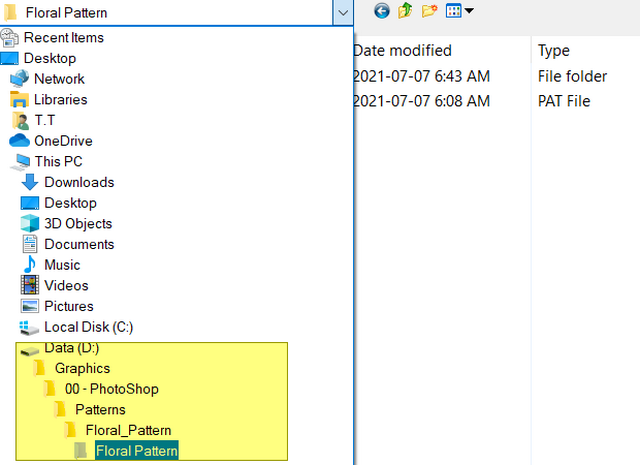The image size is (640, 465).
Task: Select Data (D:) drive
Action: tap(72, 348)
